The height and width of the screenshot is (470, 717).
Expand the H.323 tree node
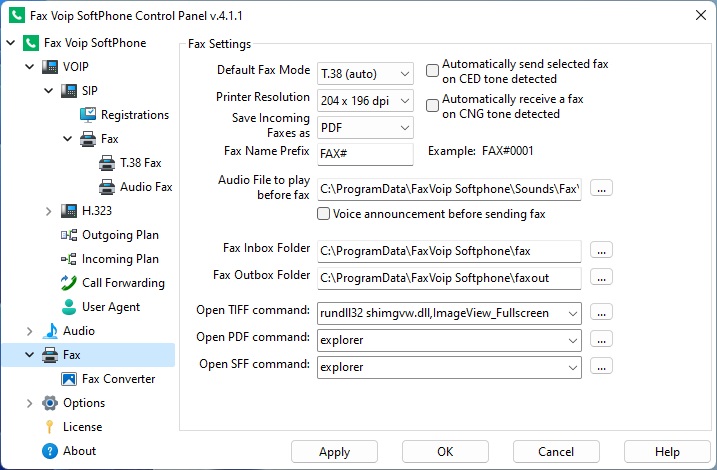(x=49, y=211)
